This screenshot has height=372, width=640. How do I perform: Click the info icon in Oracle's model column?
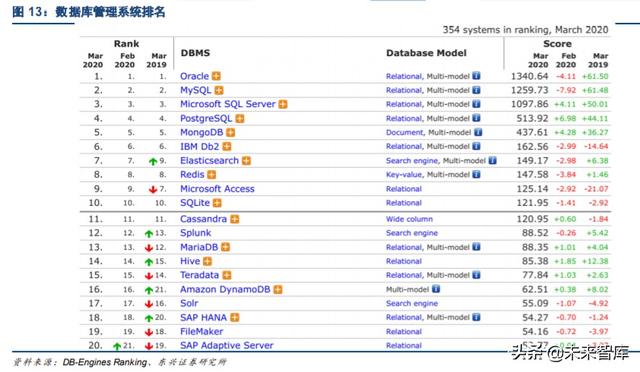click(476, 76)
